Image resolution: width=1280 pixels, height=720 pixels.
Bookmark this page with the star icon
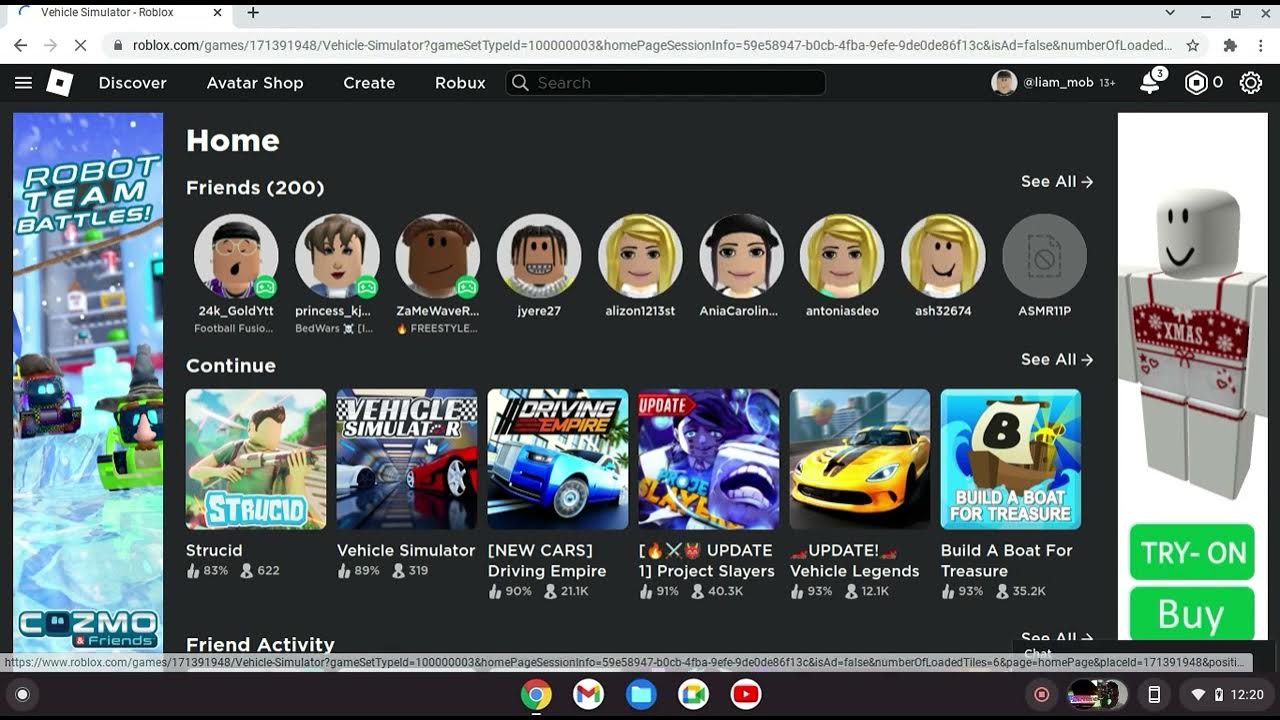[x=1192, y=45]
